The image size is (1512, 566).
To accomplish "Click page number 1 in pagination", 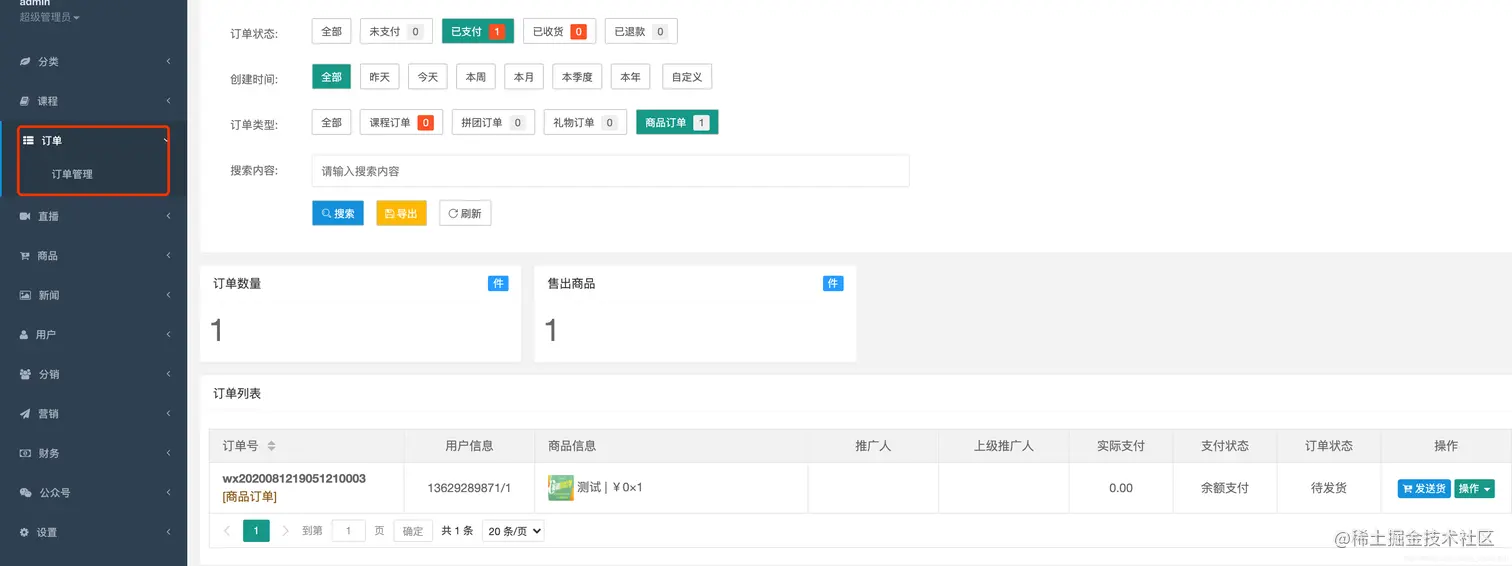I will [x=256, y=531].
